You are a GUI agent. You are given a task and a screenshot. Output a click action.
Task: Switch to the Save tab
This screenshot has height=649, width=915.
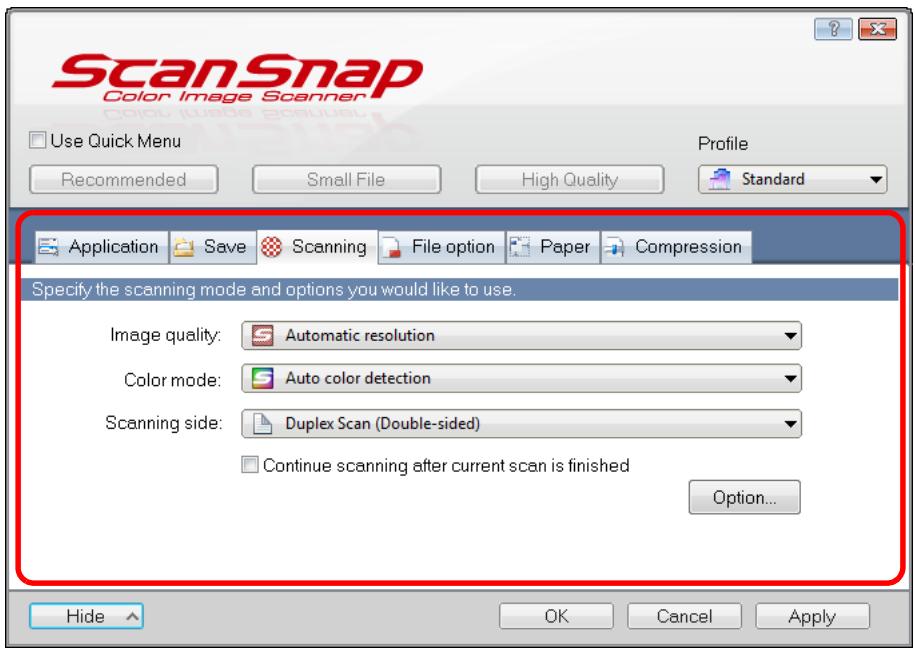[213, 247]
